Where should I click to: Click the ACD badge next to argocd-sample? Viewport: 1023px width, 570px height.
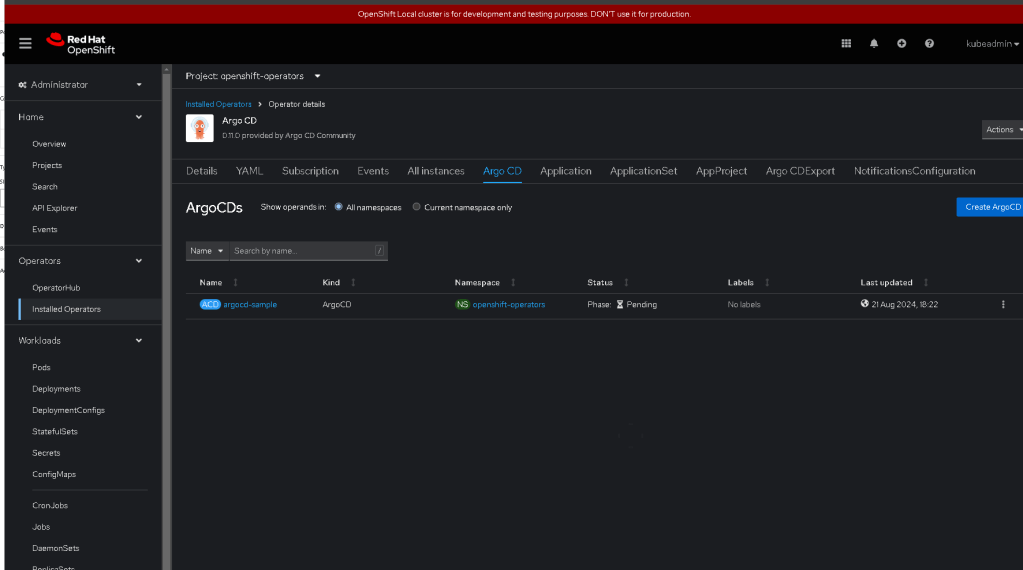tap(210, 305)
